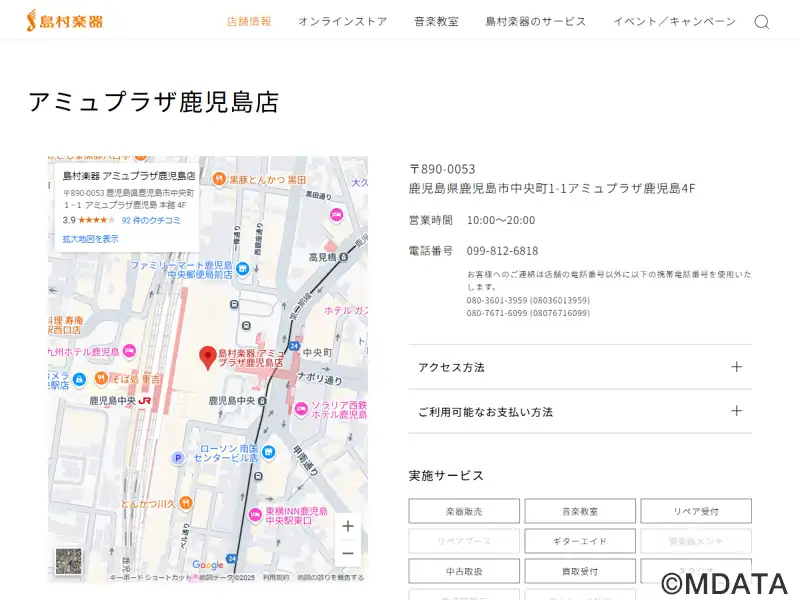Image resolution: width=800 pixels, height=600 pixels.
Task: Click the リペアブース service button
Action: coord(464,541)
